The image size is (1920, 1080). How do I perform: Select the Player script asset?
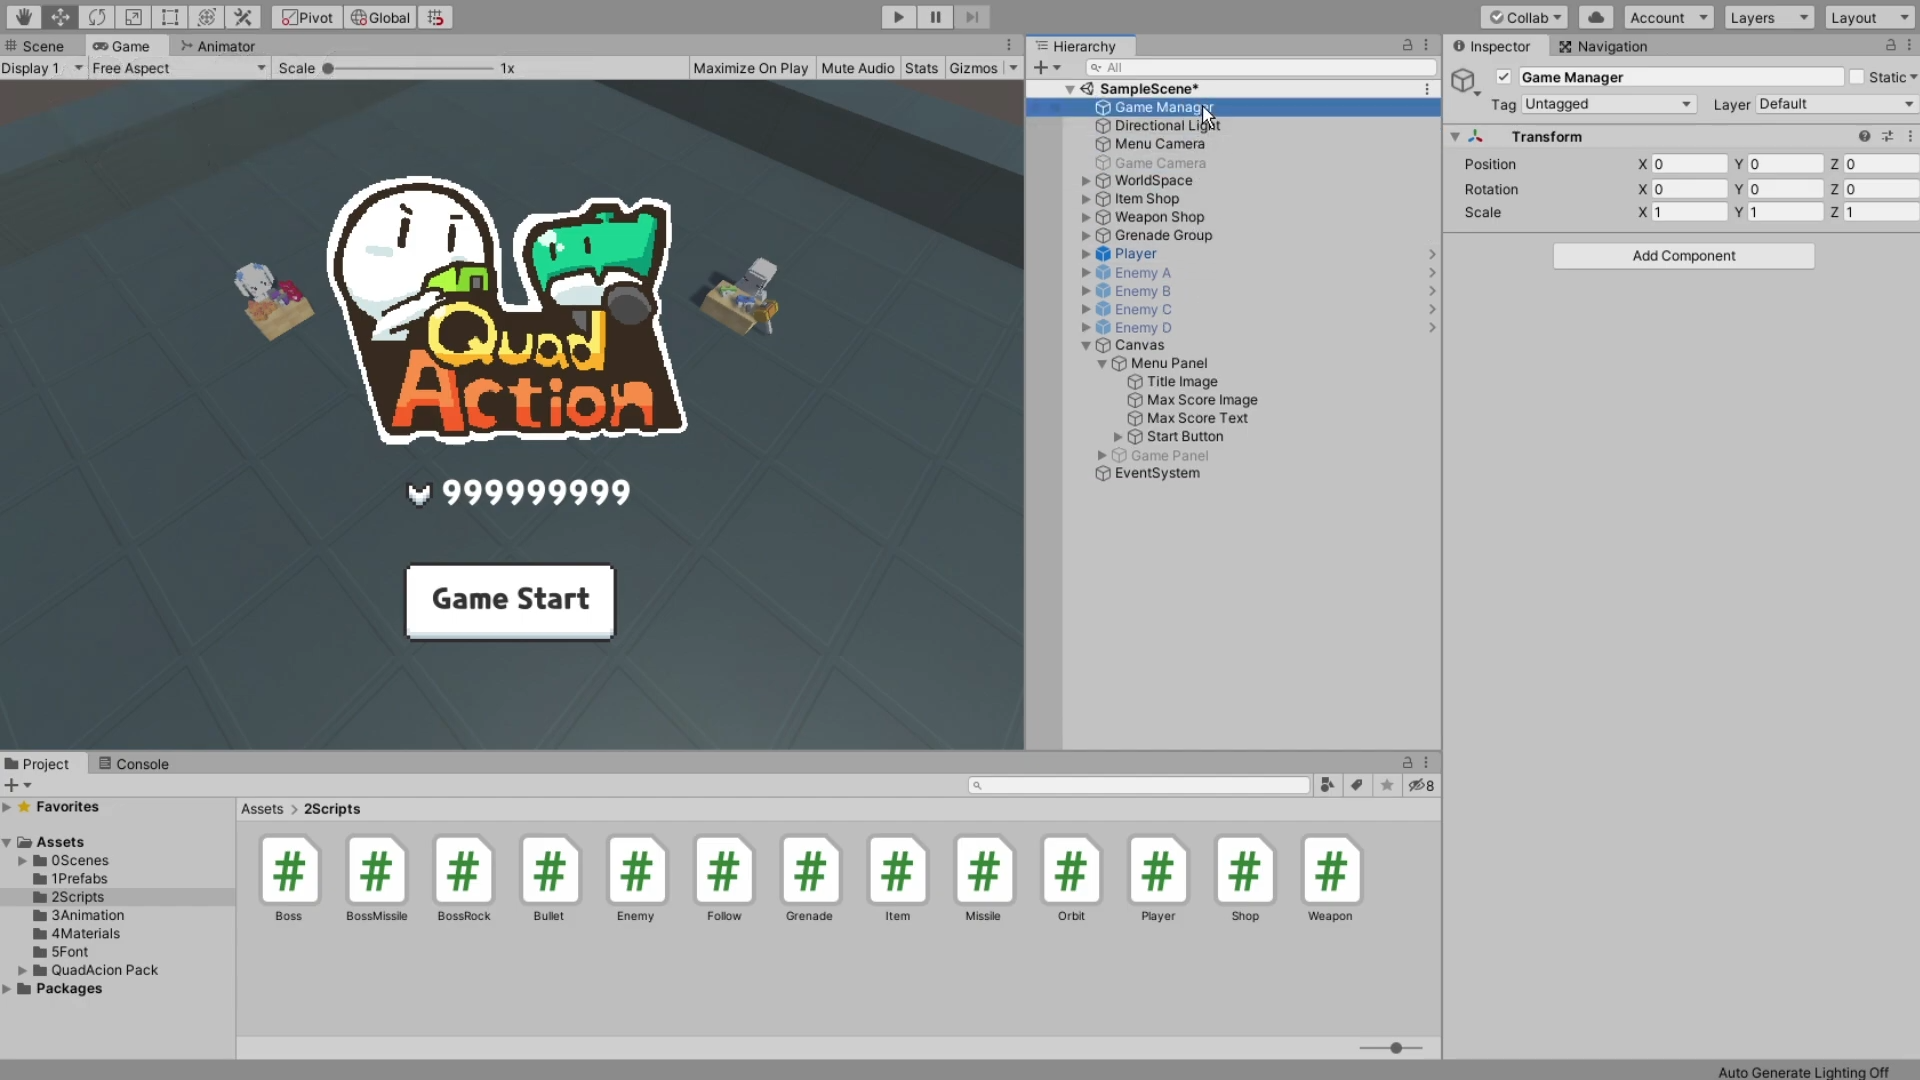1158,879
